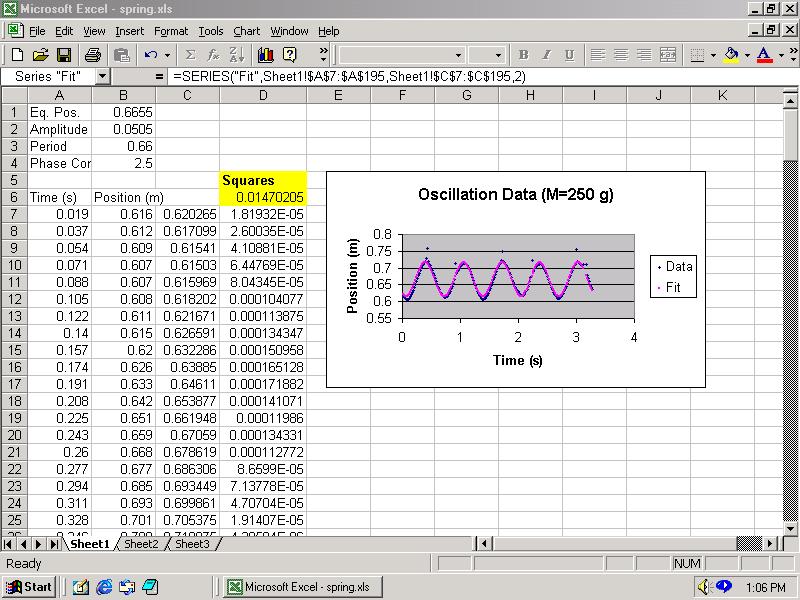The width and height of the screenshot is (800, 600).
Task: Open the Chart Wizard tool
Action: pyautogui.click(x=266, y=55)
